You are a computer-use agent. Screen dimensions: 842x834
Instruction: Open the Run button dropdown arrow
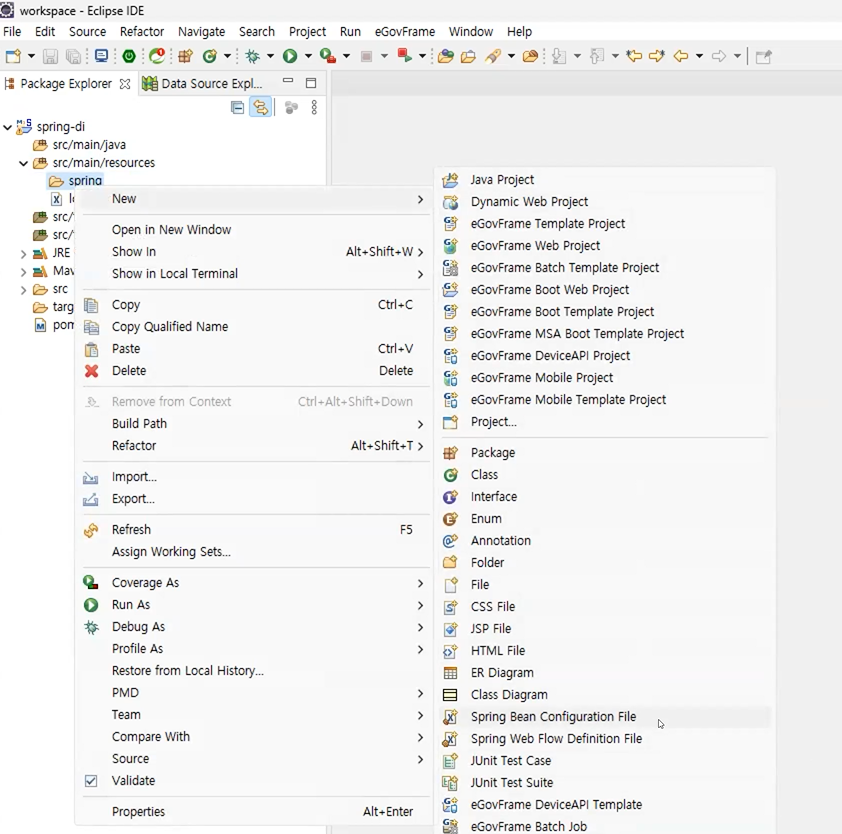308,56
